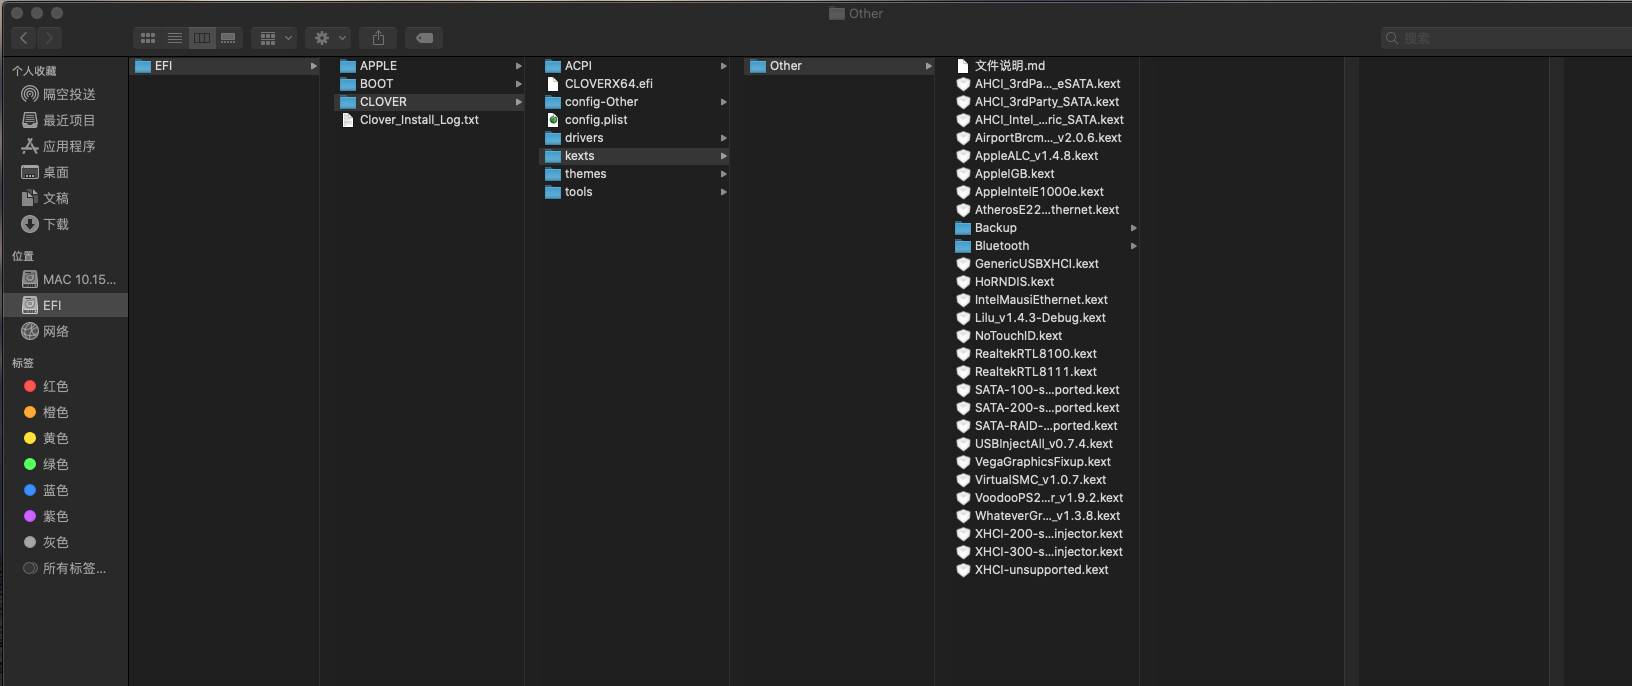Switch to gallery view in the toolbar
This screenshot has height=686, width=1632.
pos(228,38)
